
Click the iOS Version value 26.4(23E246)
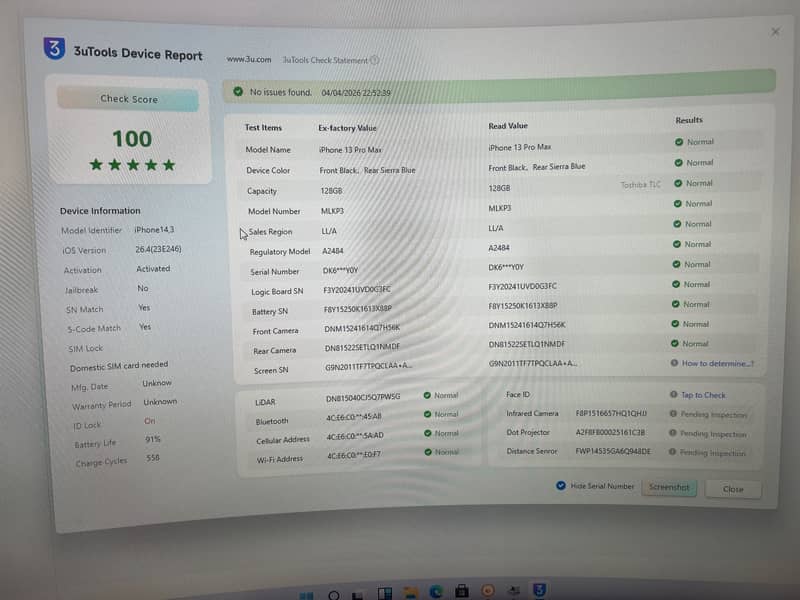158,249
